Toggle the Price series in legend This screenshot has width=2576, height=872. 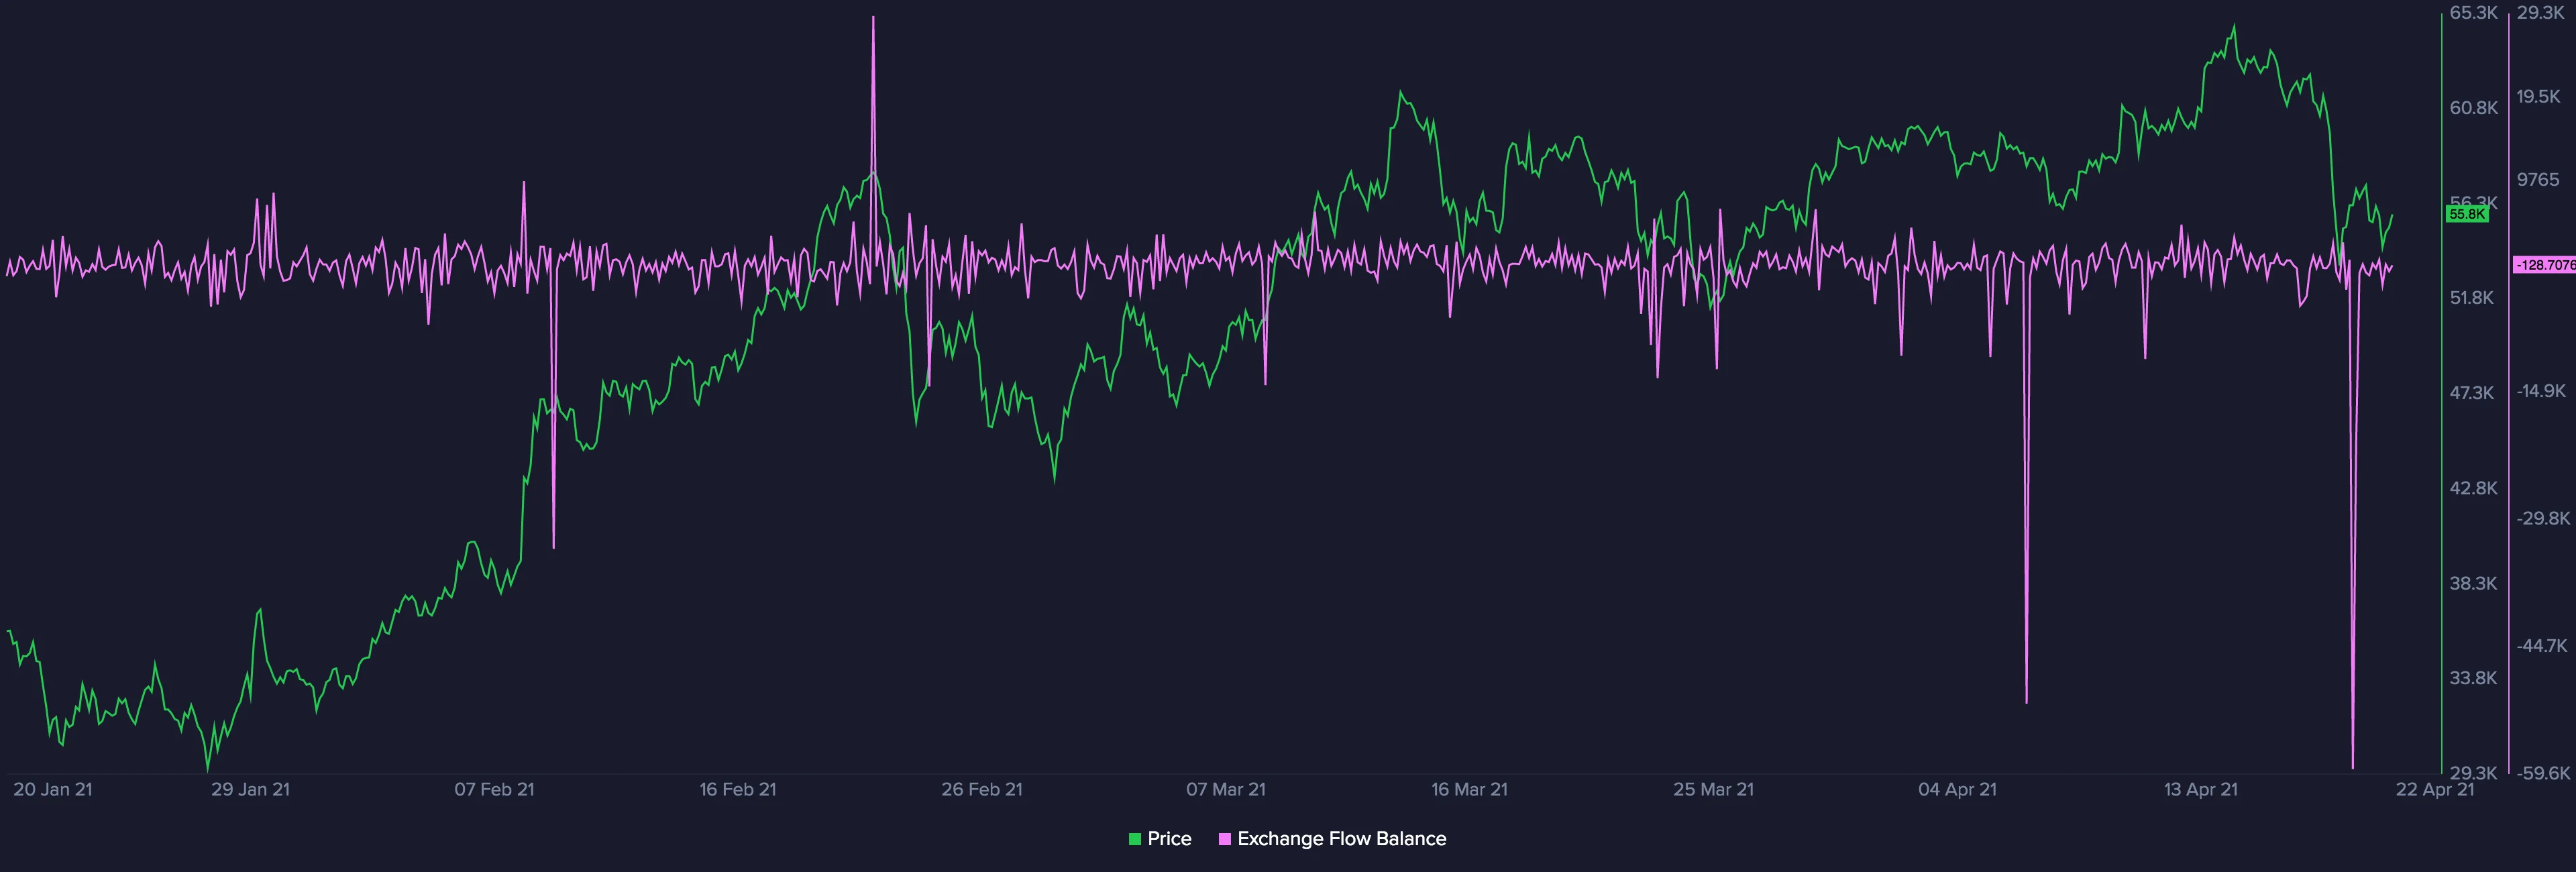[x=1160, y=839]
